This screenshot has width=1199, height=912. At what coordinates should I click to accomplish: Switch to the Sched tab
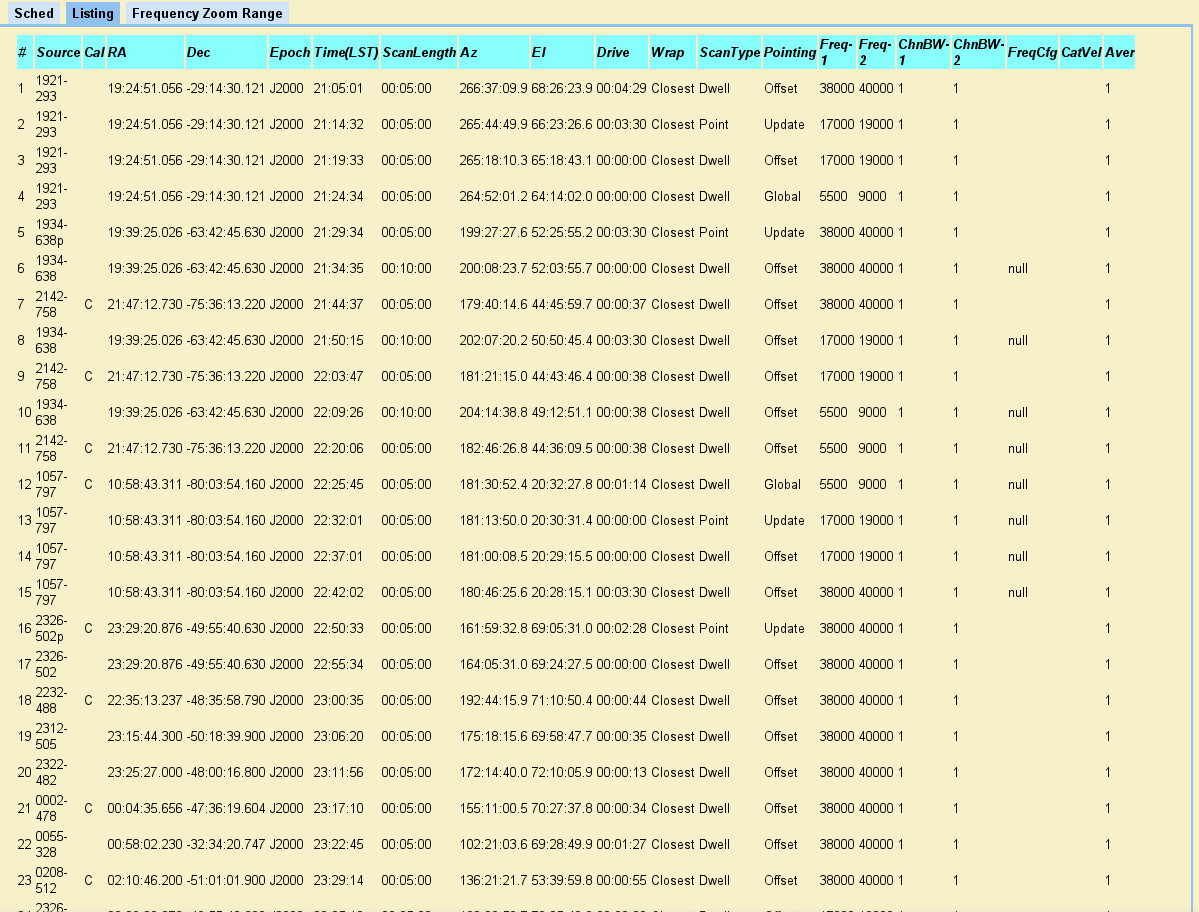coord(34,14)
